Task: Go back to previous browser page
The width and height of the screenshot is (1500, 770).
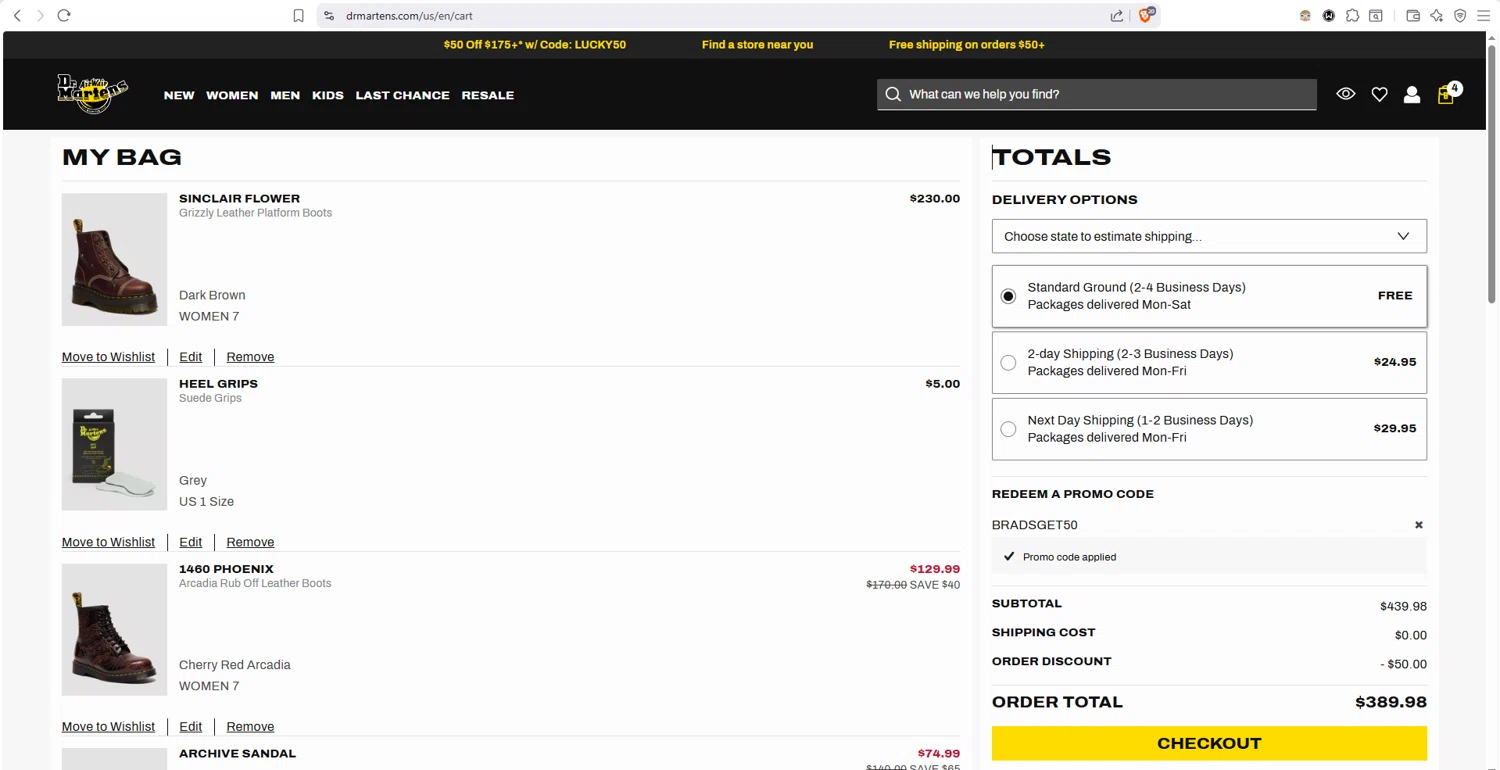Action: point(17,16)
